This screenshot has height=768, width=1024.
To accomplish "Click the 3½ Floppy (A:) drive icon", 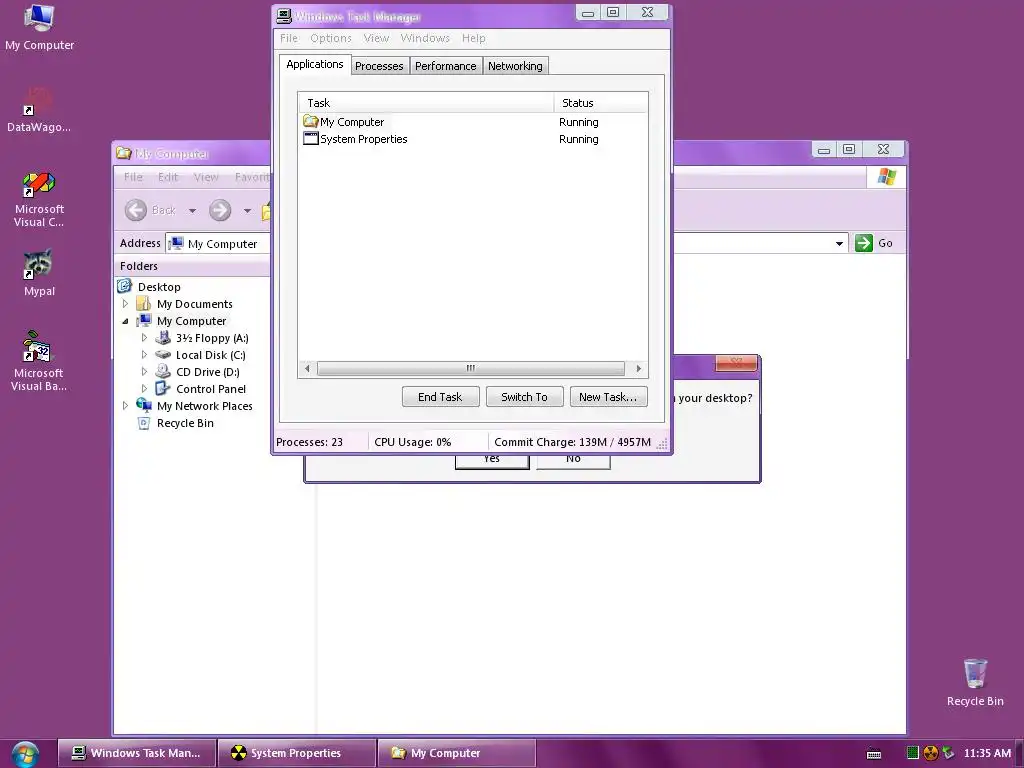I will pyautogui.click(x=163, y=338).
